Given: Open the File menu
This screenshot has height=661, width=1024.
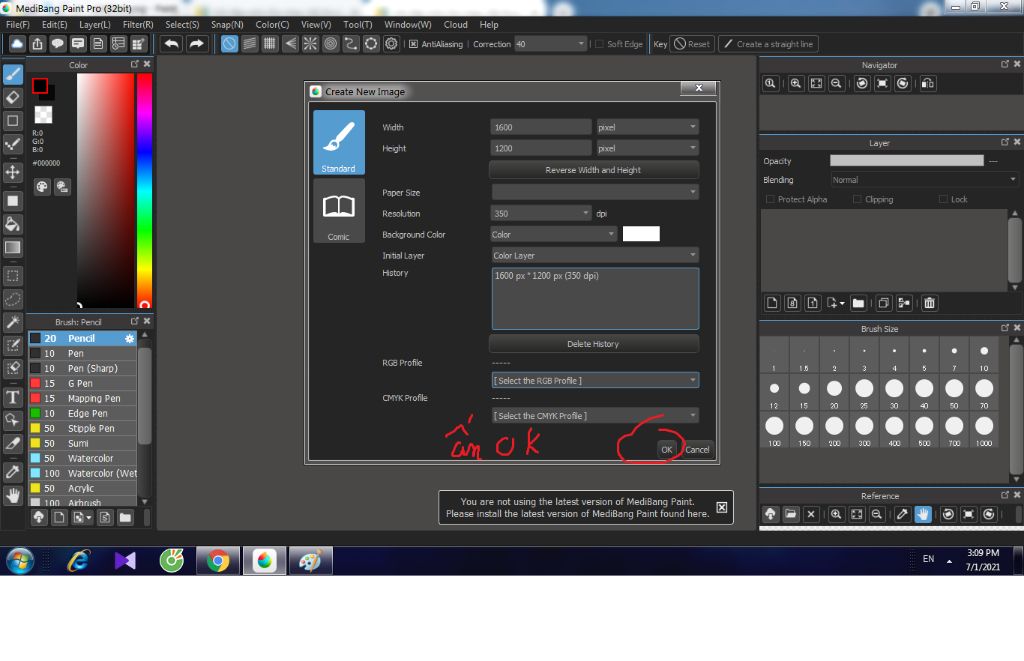Looking at the screenshot, I should [18, 25].
